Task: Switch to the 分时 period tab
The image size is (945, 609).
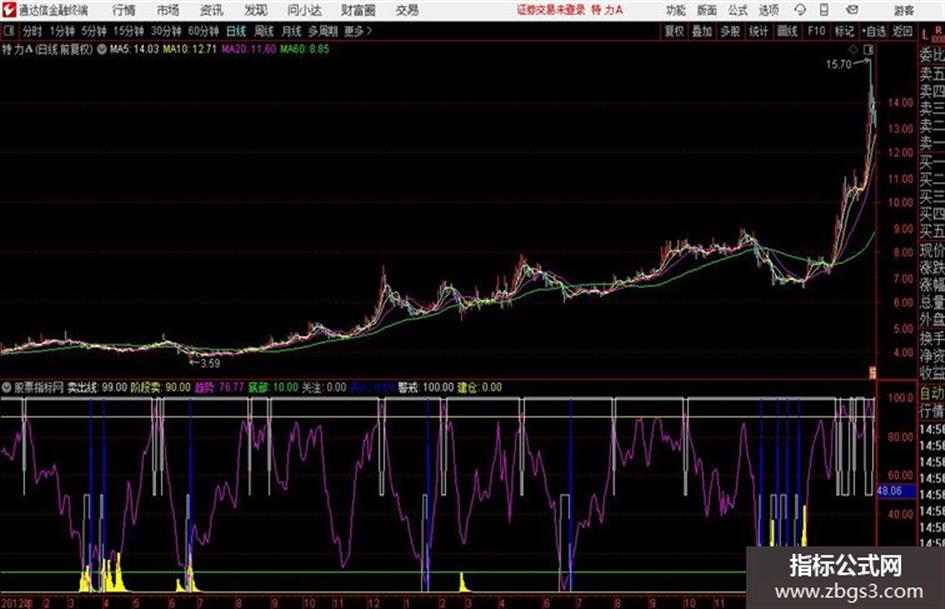Action: [32, 31]
